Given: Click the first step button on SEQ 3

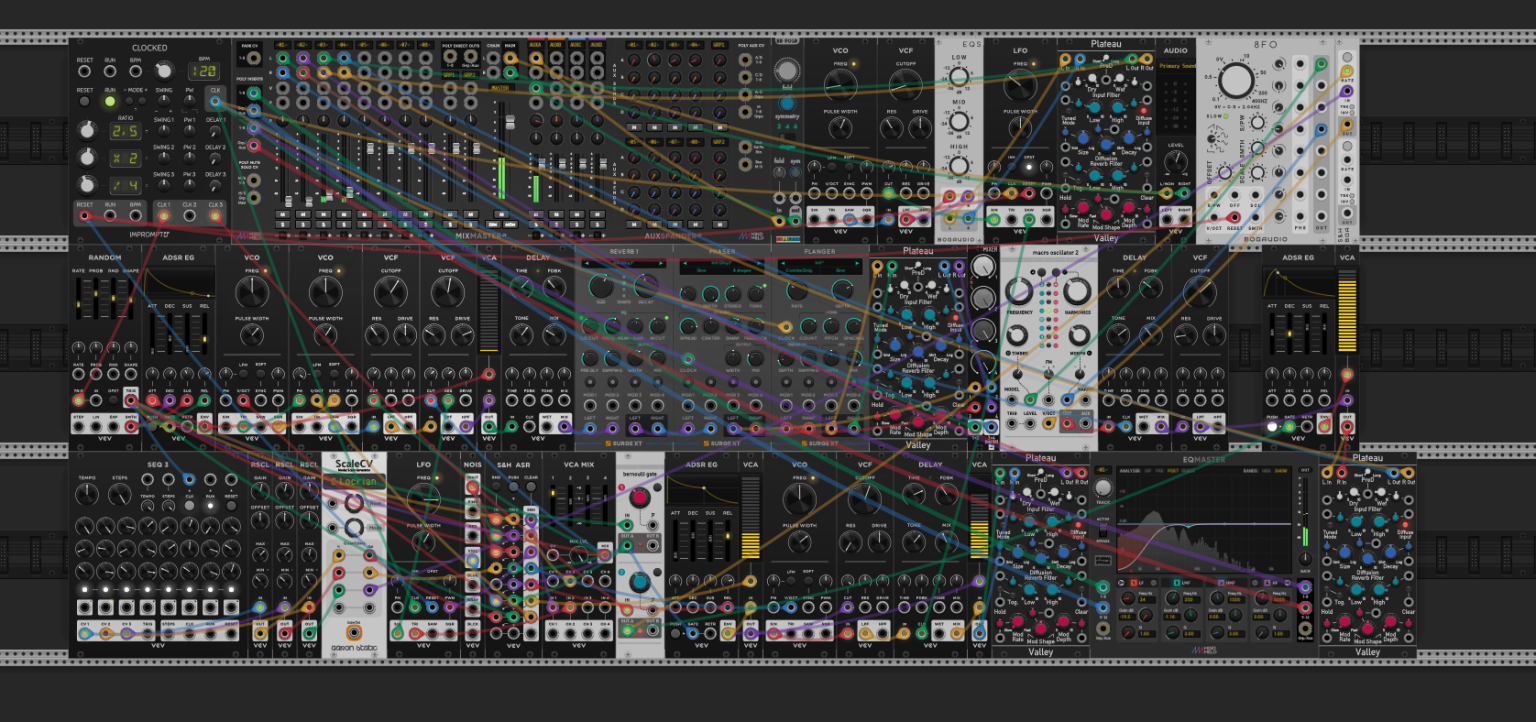Looking at the screenshot, I should [85, 590].
